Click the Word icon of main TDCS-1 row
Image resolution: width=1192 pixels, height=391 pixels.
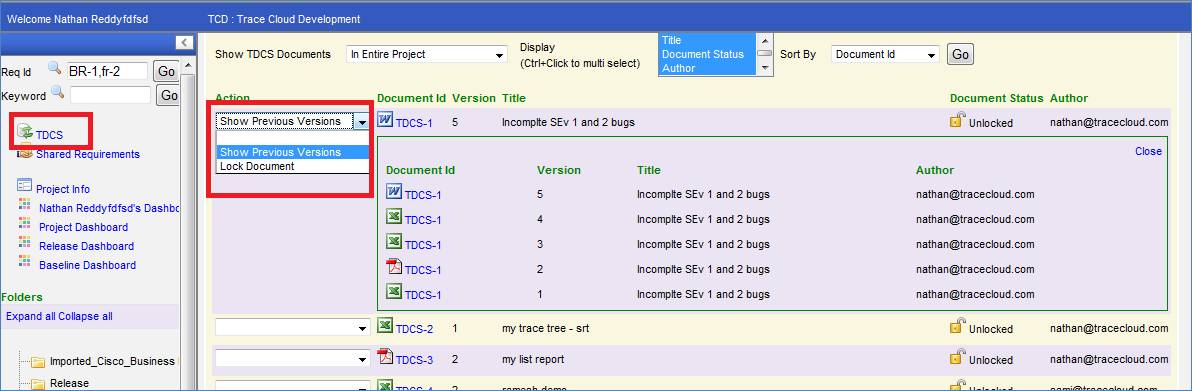click(x=385, y=120)
